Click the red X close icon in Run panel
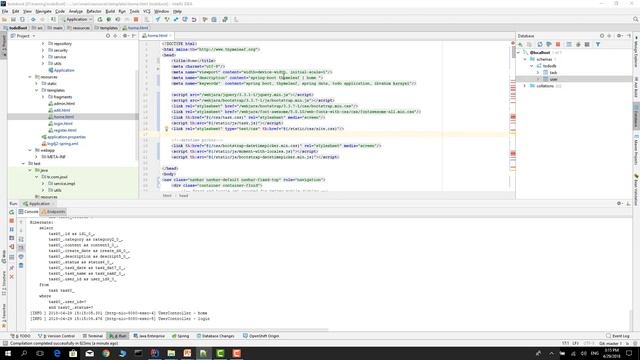The image size is (640, 360). click(x=11, y=277)
